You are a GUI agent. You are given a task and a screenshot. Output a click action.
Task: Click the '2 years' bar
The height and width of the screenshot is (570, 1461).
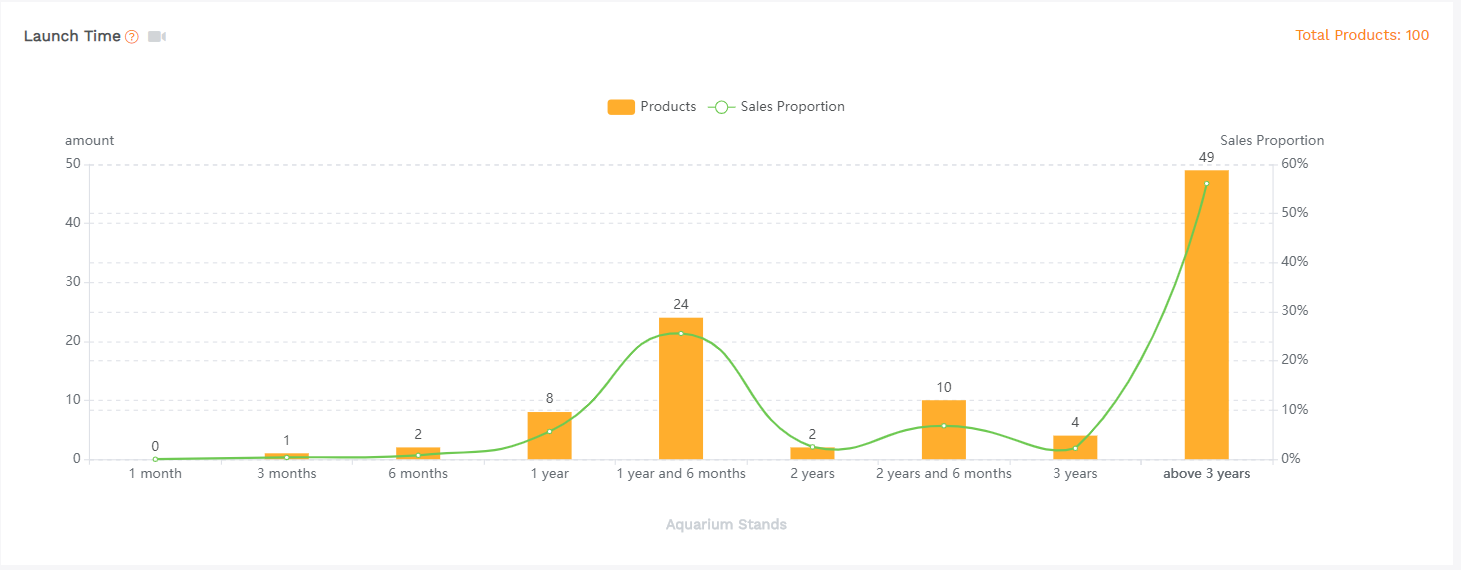click(812, 453)
